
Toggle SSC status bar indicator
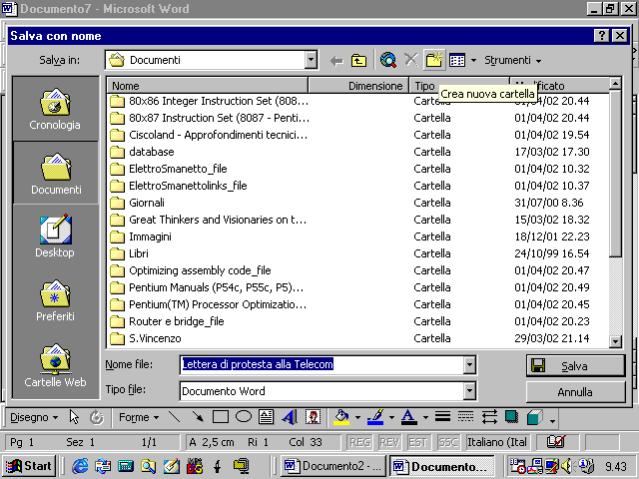click(x=447, y=442)
